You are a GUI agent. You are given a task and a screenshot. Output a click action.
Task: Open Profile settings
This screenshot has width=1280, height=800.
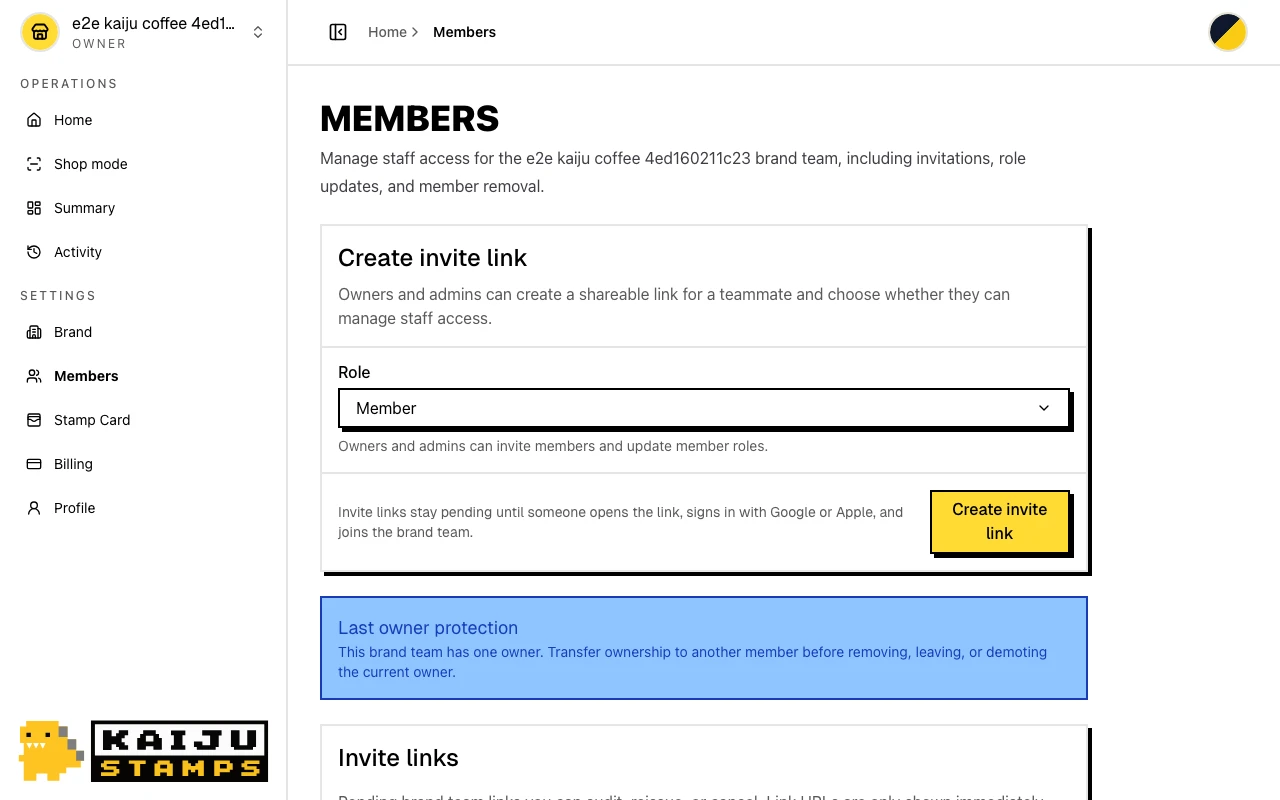pyautogui.click(x=143, y=508)
